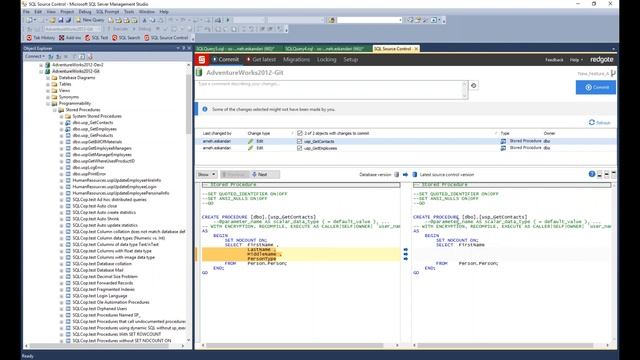This screenshot has width=640, height=360.
Task: Click the Add-ins toolbar button
Action: (69, 38)
